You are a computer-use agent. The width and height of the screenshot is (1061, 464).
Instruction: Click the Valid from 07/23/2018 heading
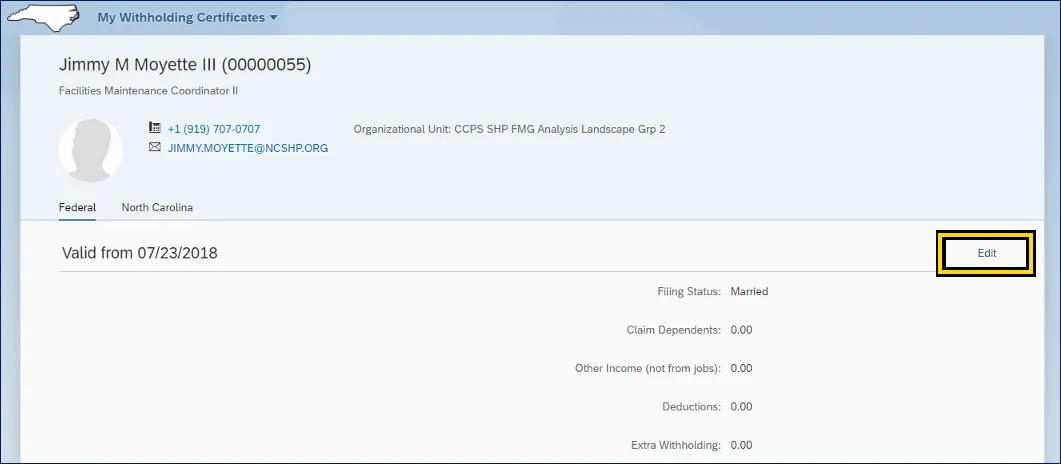tap(139, 253)
